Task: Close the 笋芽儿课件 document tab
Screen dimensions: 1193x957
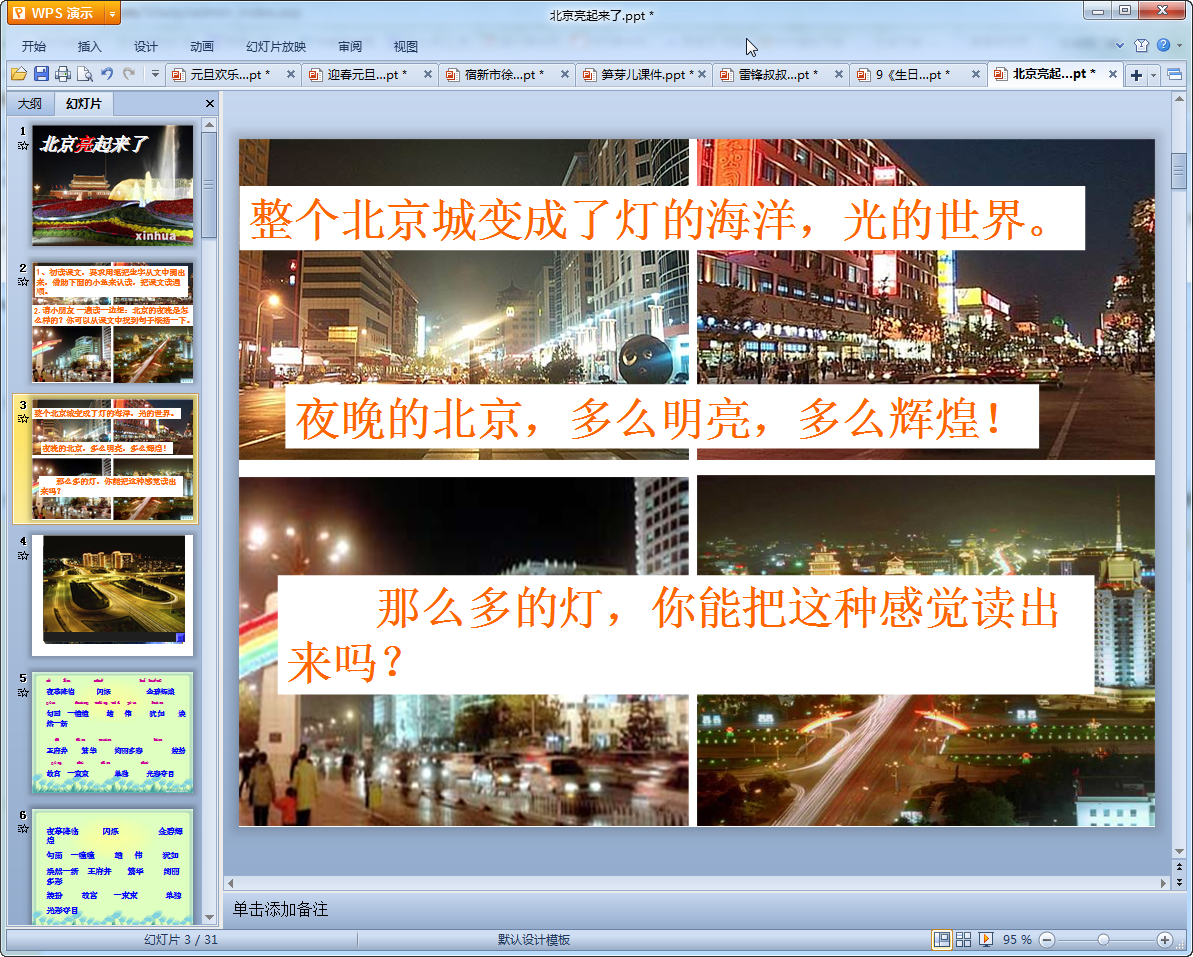Action: pyautogui.click(x=701, y=75)
